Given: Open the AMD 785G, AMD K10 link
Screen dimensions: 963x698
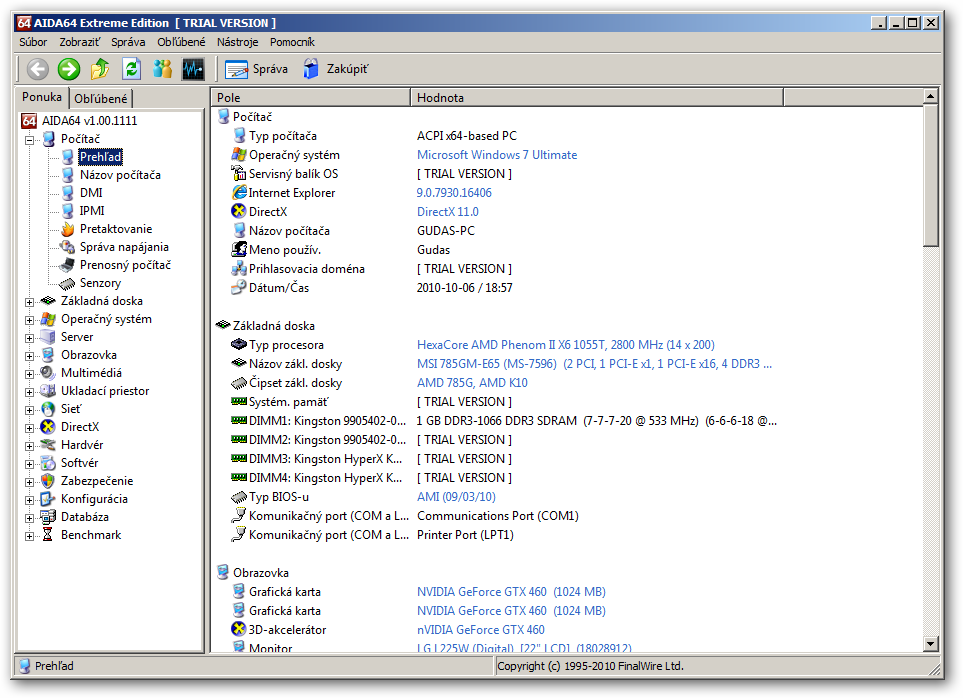Looking at the screenshot, I should tap(472, 383).
